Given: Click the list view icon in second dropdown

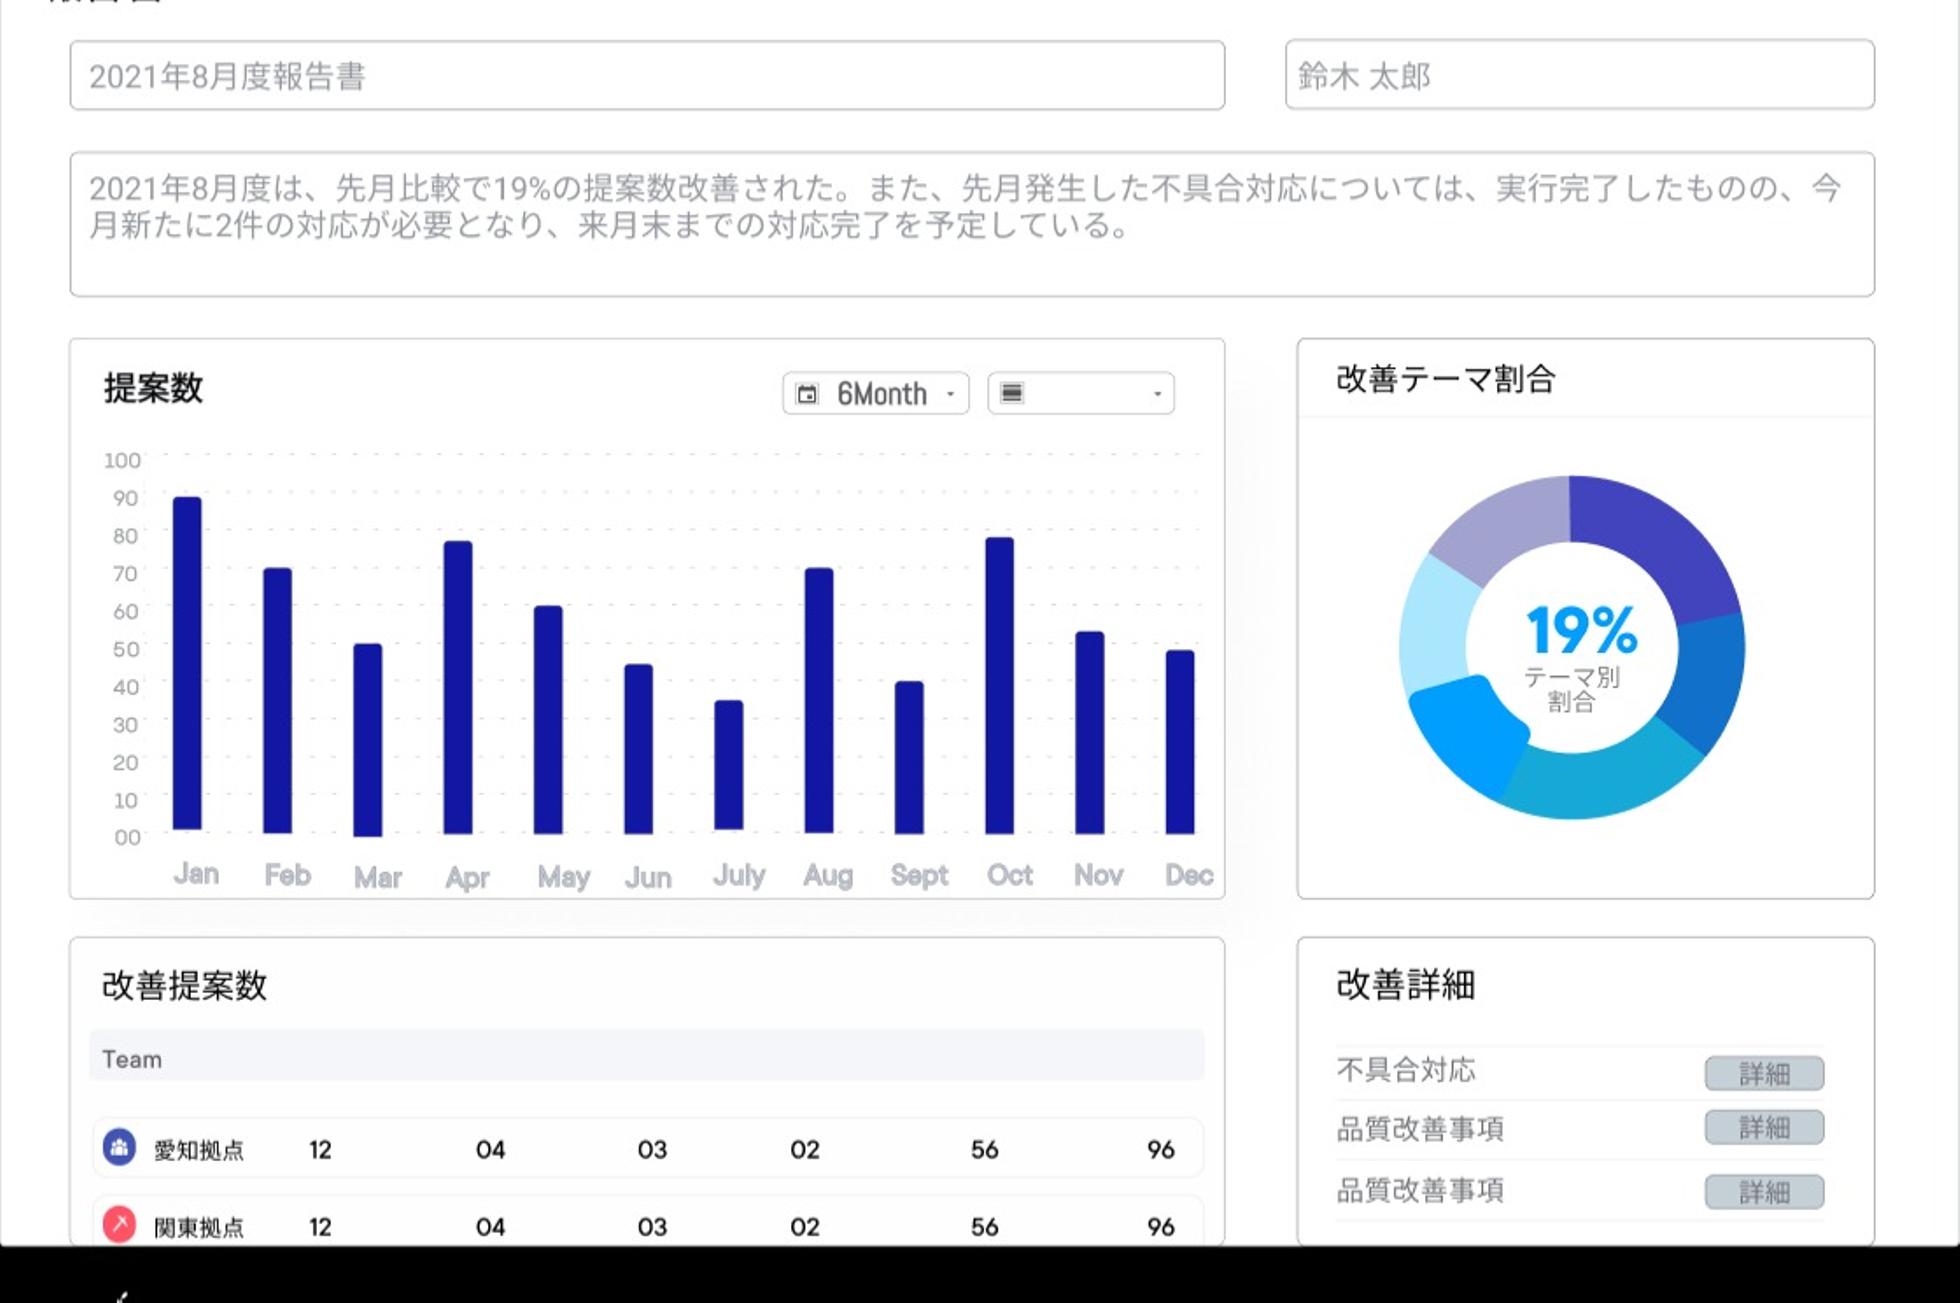Looking at the screenshot, I should pos(1012,393).
